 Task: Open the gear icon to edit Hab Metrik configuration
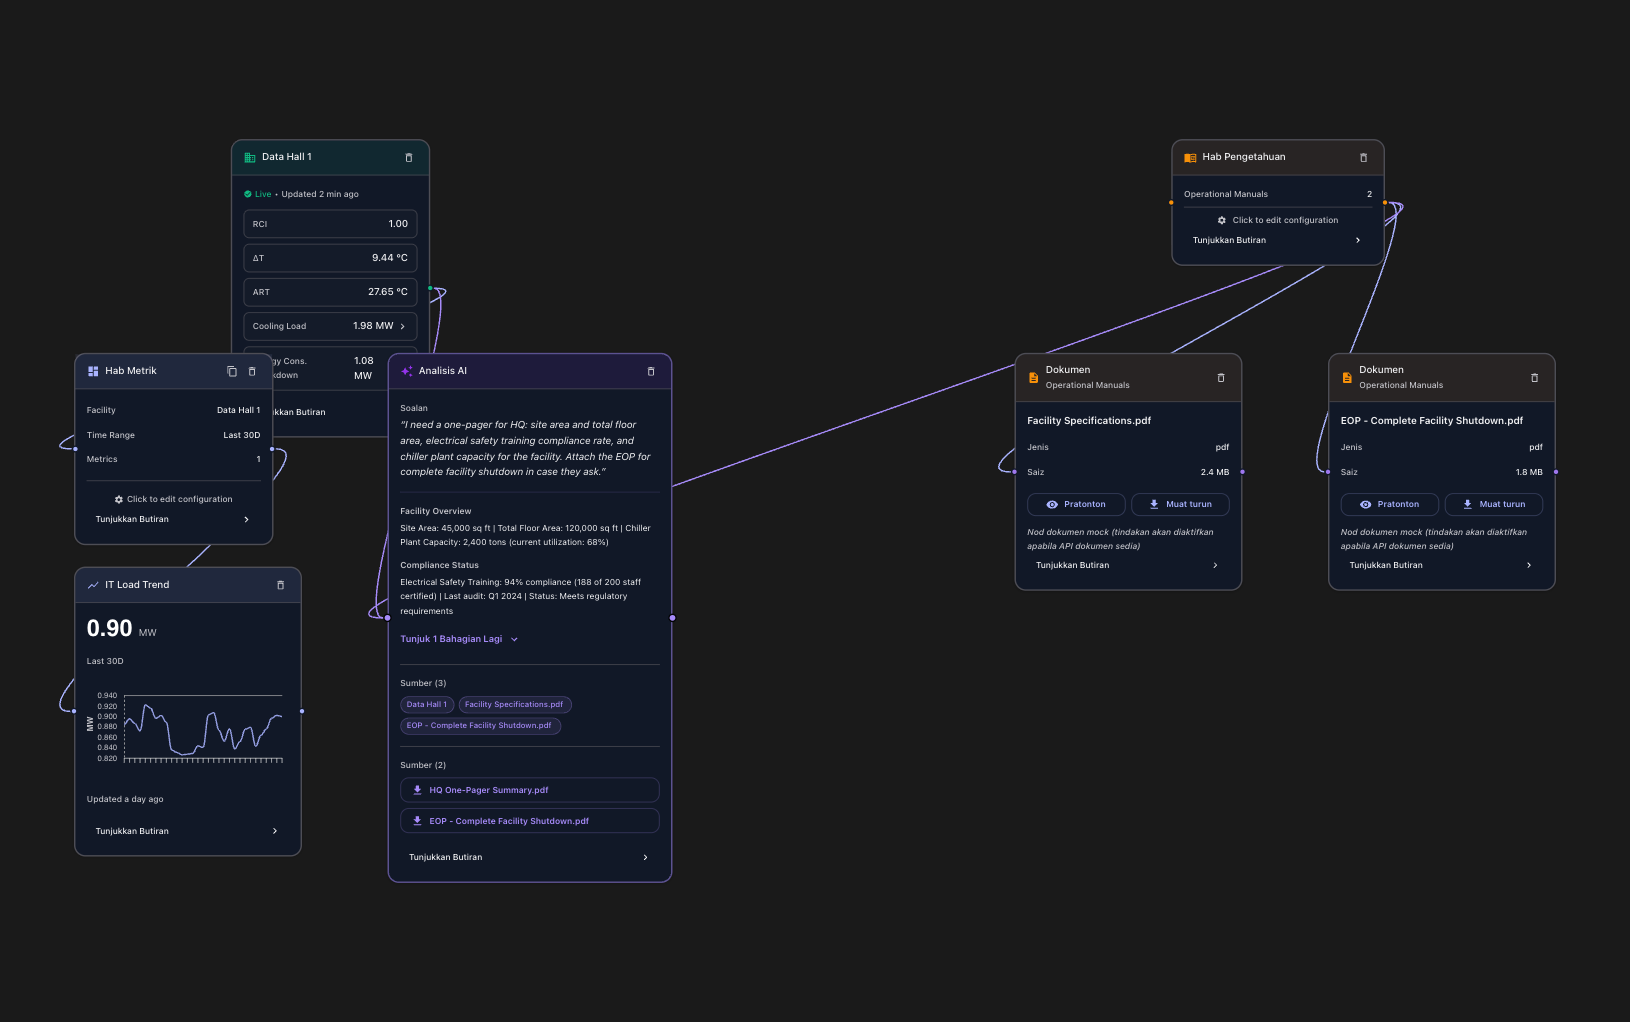(117, 498)
